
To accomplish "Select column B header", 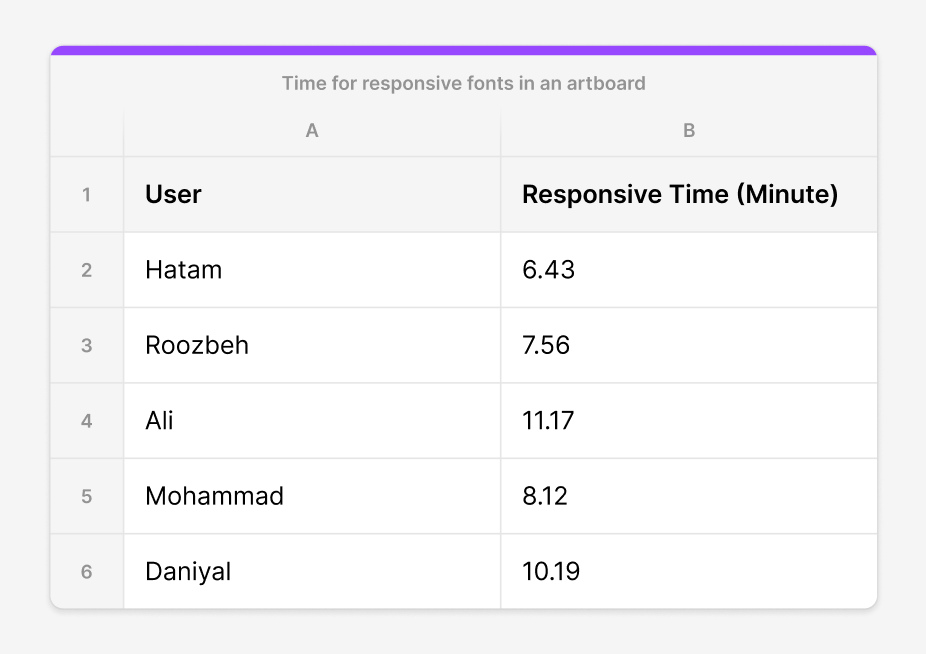I will click(x=688, y=131).
